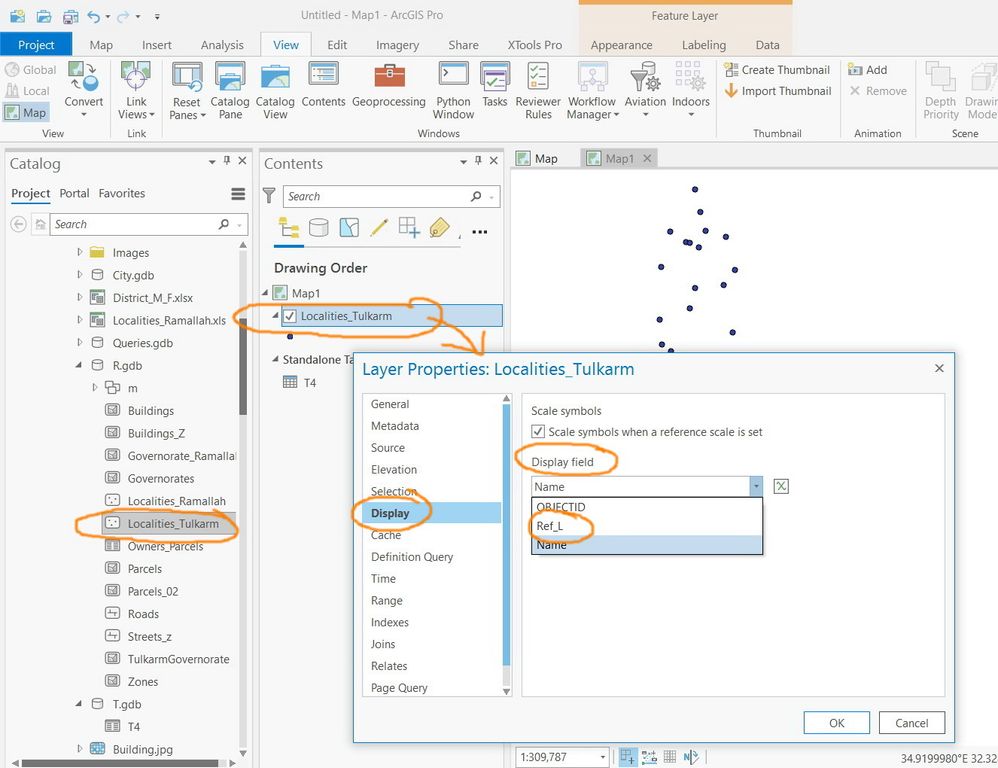Image resolution: width=998 pixels, height=768 pixels.
Task: List by Labeling tag icon in Contents
Action: 439,227
